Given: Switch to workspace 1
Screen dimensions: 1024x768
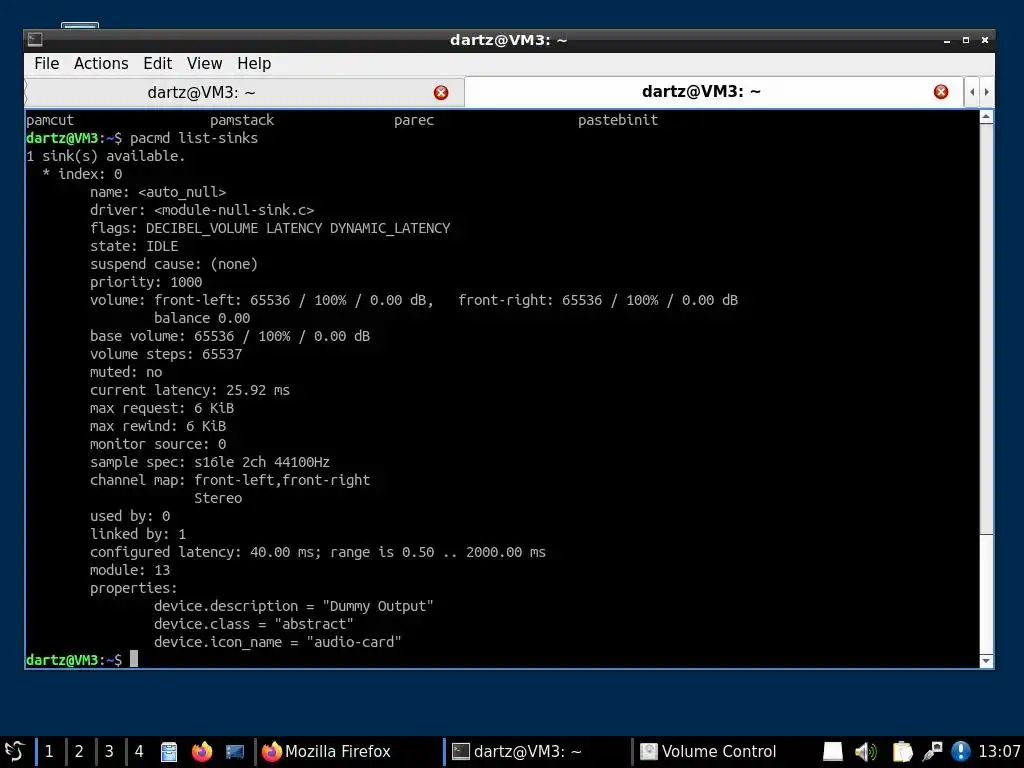Looking at the screenshot, I should click(49, 751).
